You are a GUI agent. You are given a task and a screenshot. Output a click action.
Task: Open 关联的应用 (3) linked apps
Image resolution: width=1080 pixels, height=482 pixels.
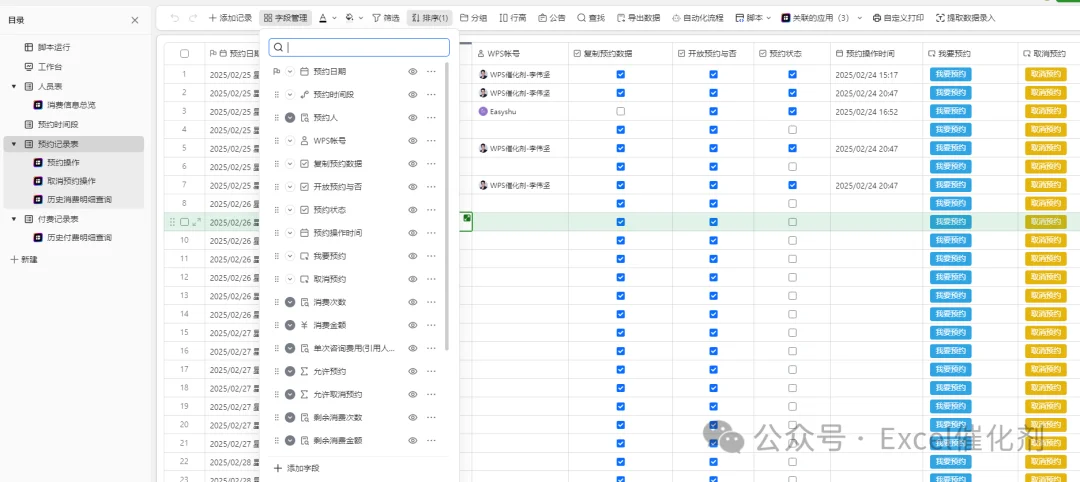pos(815,18)
